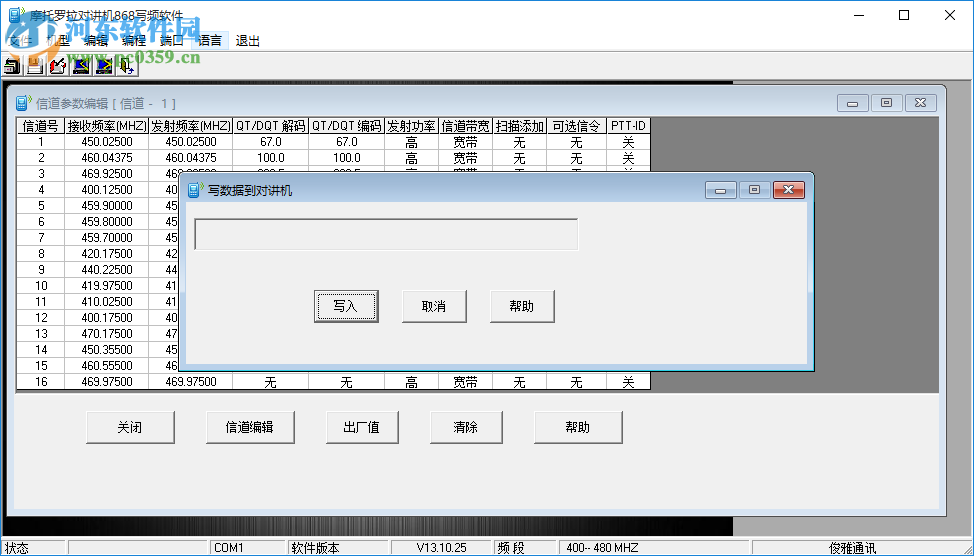Viewport: 974px width, 556px height.
Task: Click the QT/DQT 解码 column header
Action: pyautogui.click(x=271, y=125)
